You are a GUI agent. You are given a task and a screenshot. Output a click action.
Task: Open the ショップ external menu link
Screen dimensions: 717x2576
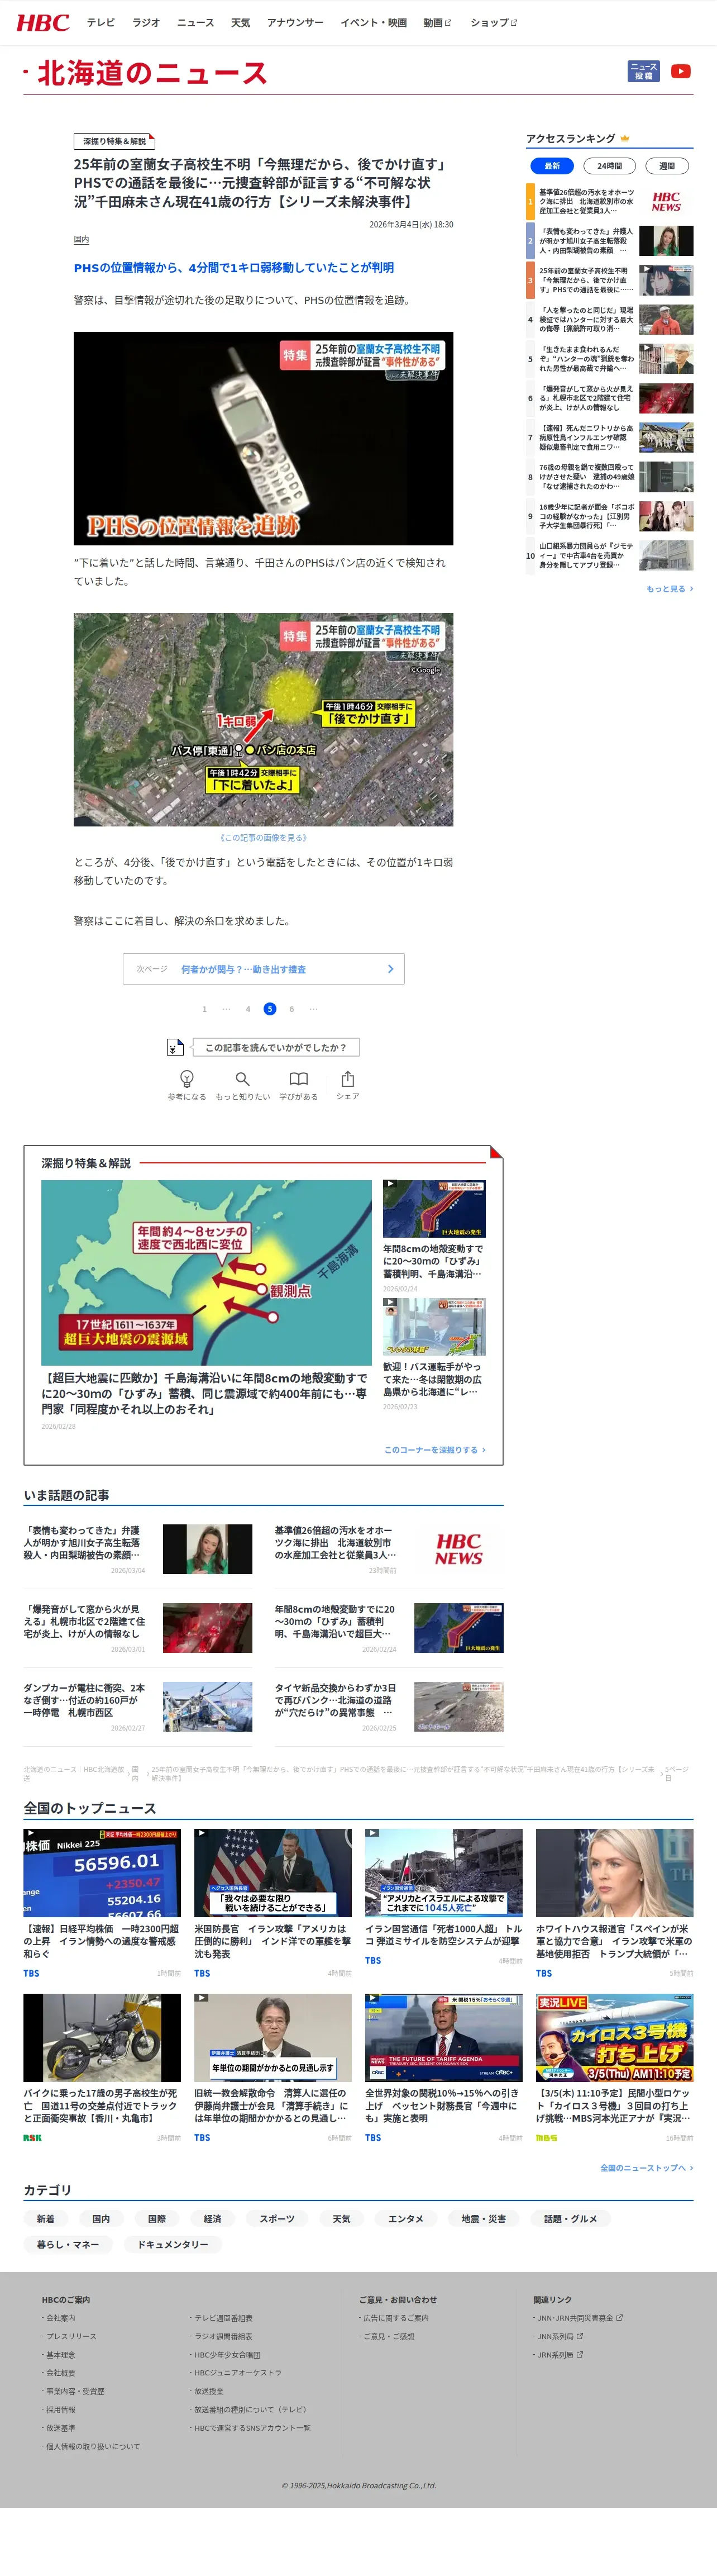[x=494, y=22]
